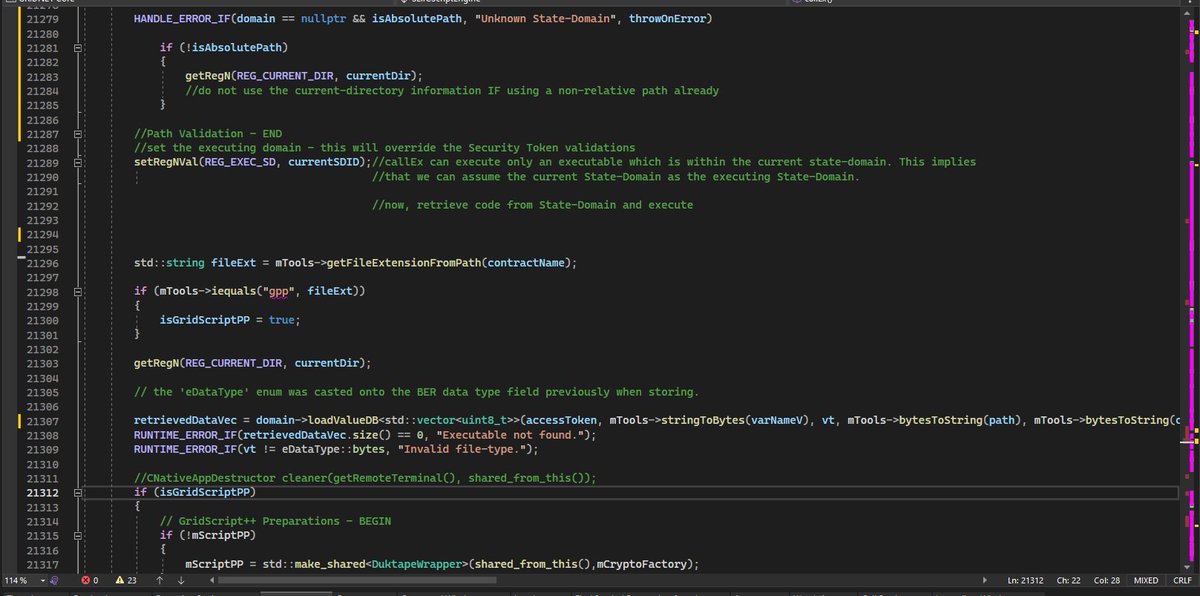Go to previous issue with up arrow

coord(160,580)
